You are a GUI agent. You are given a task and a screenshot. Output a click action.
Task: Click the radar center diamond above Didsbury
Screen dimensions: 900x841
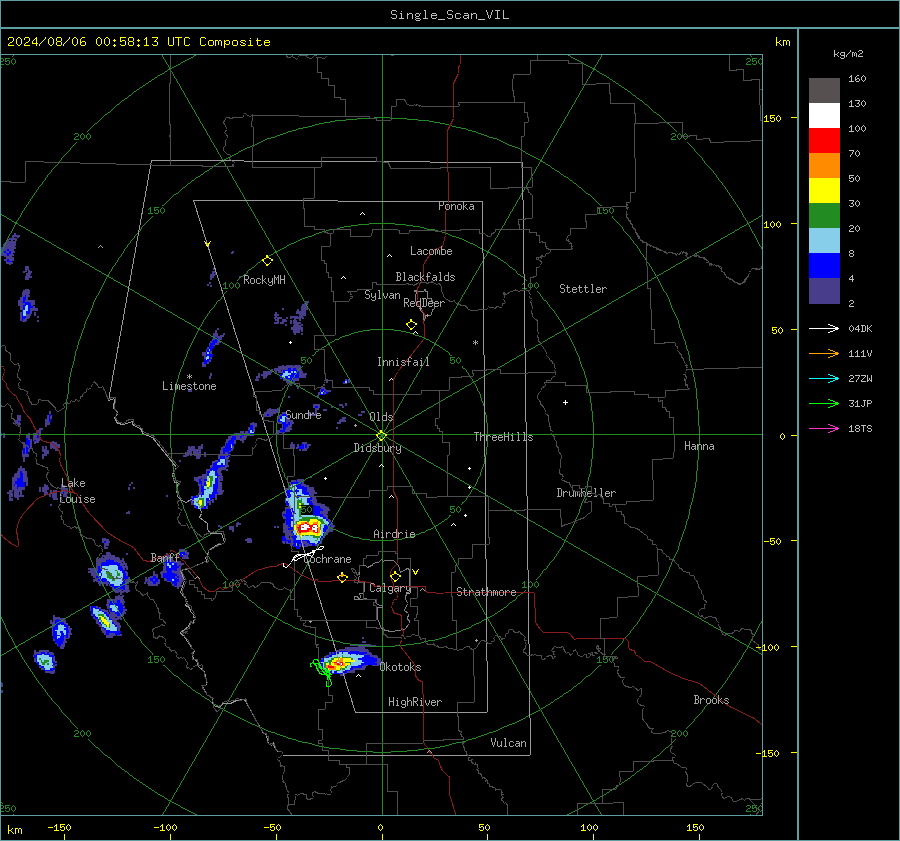[x=382, y=436]
